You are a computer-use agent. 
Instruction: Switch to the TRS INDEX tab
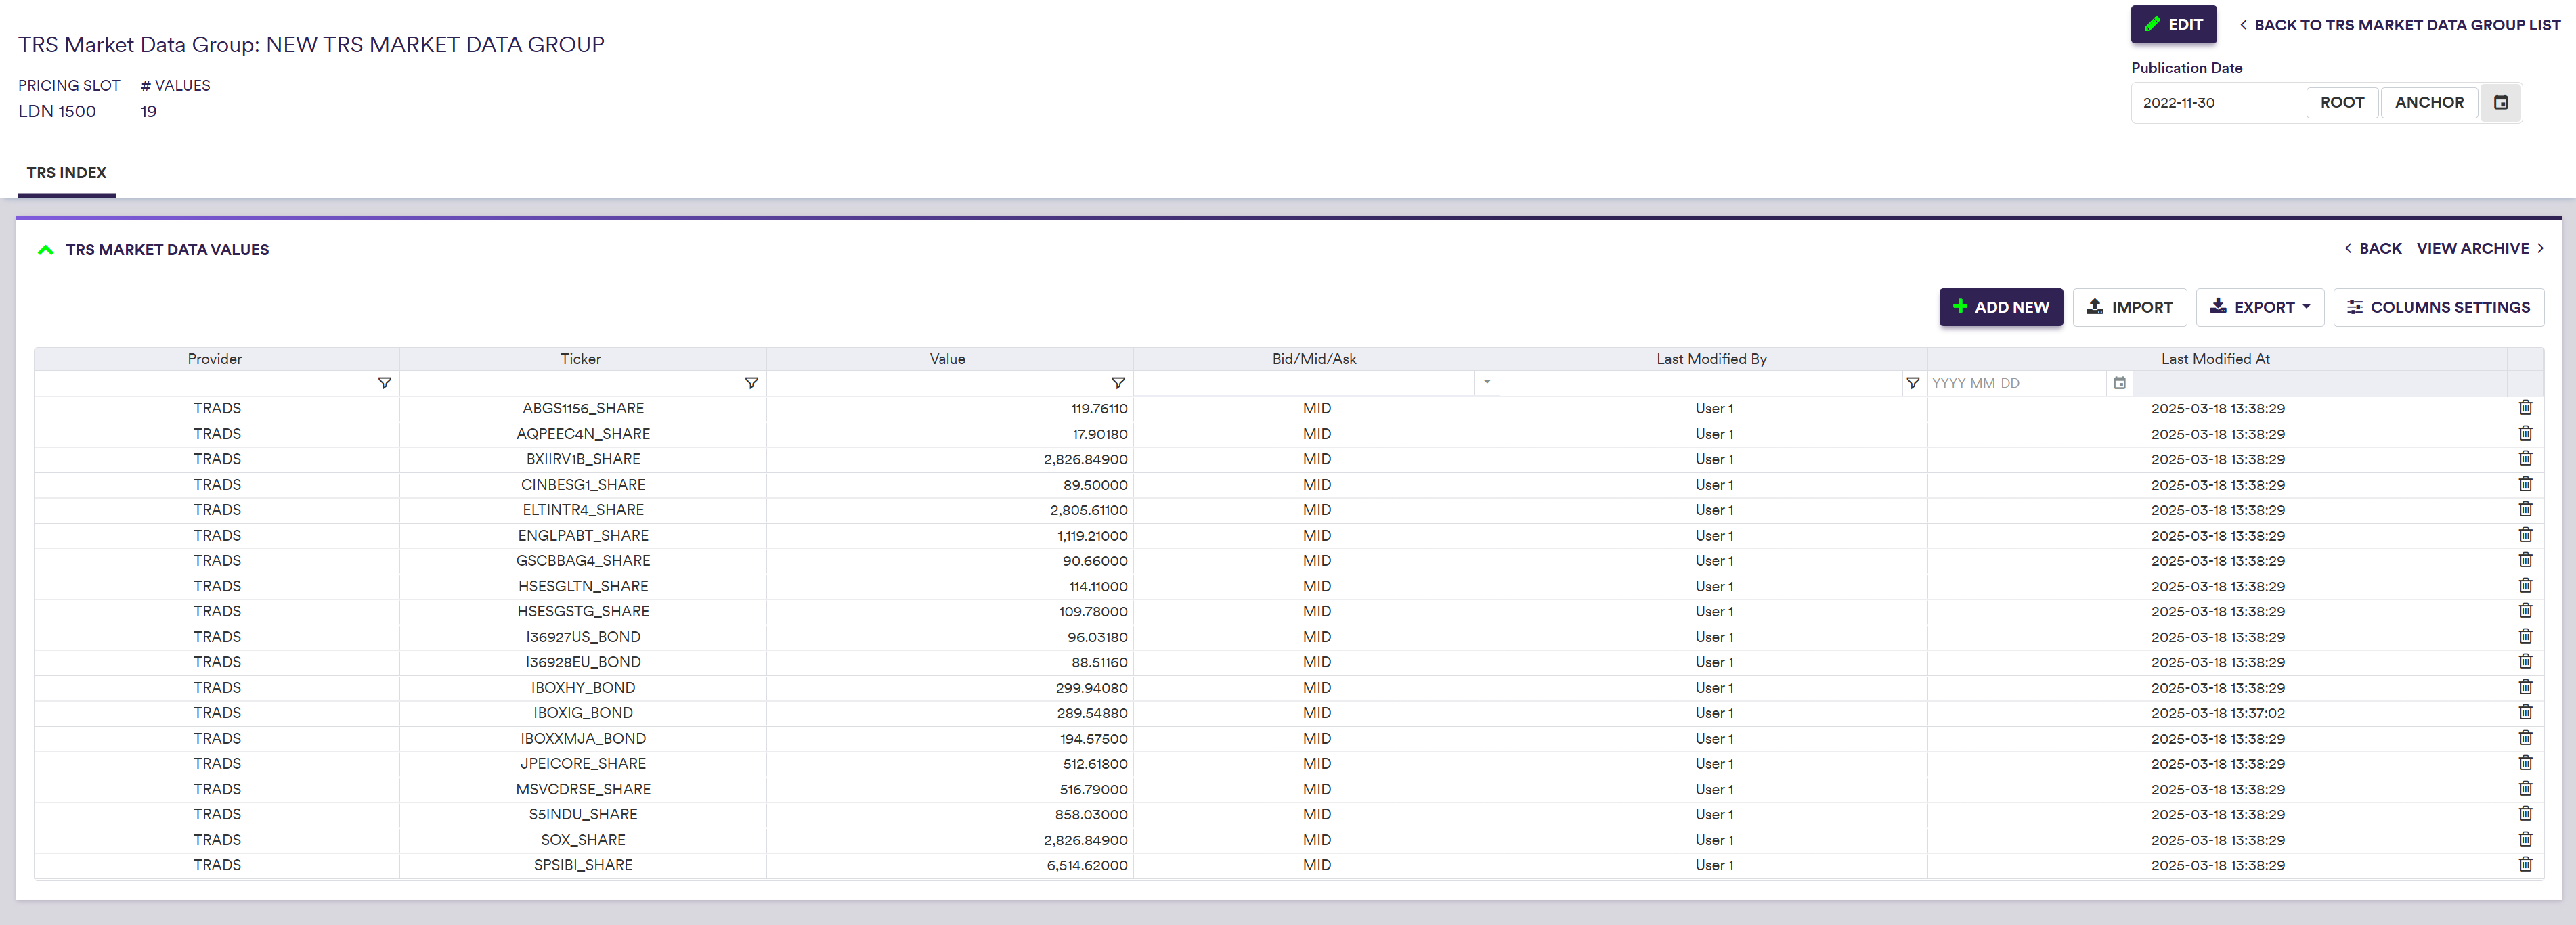(66, 173)
